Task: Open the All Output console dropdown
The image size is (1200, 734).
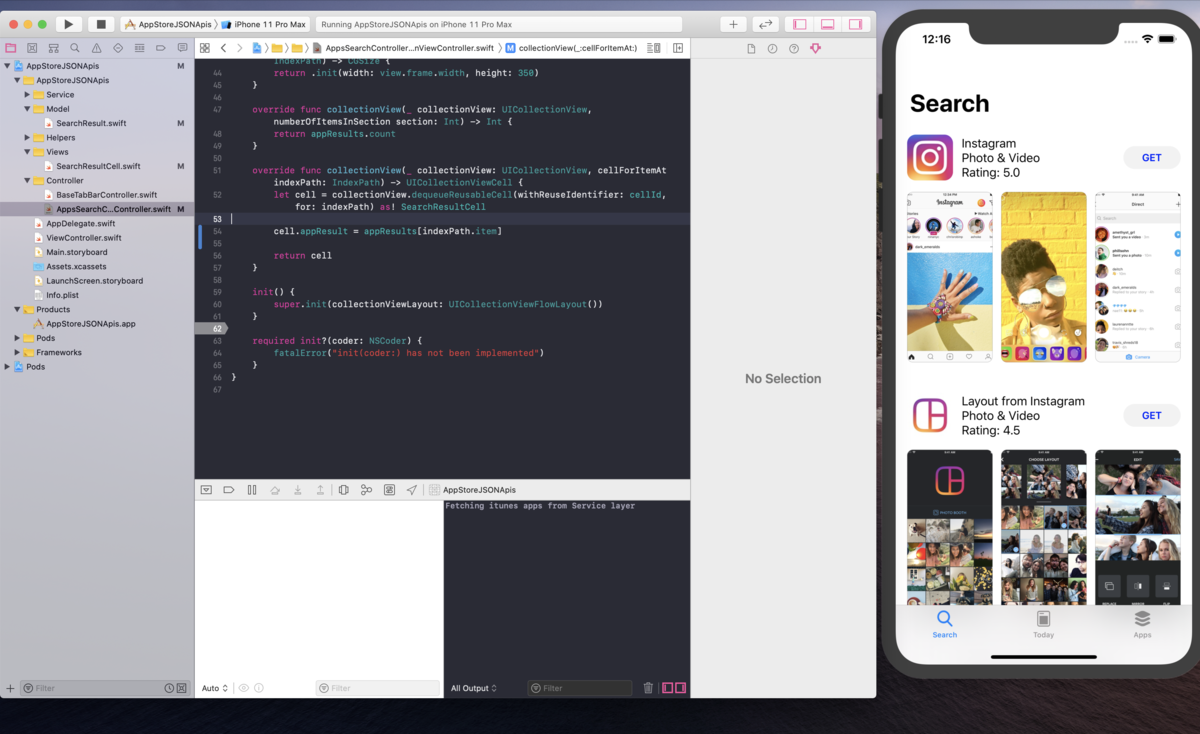Action: (x=473, y=688)
